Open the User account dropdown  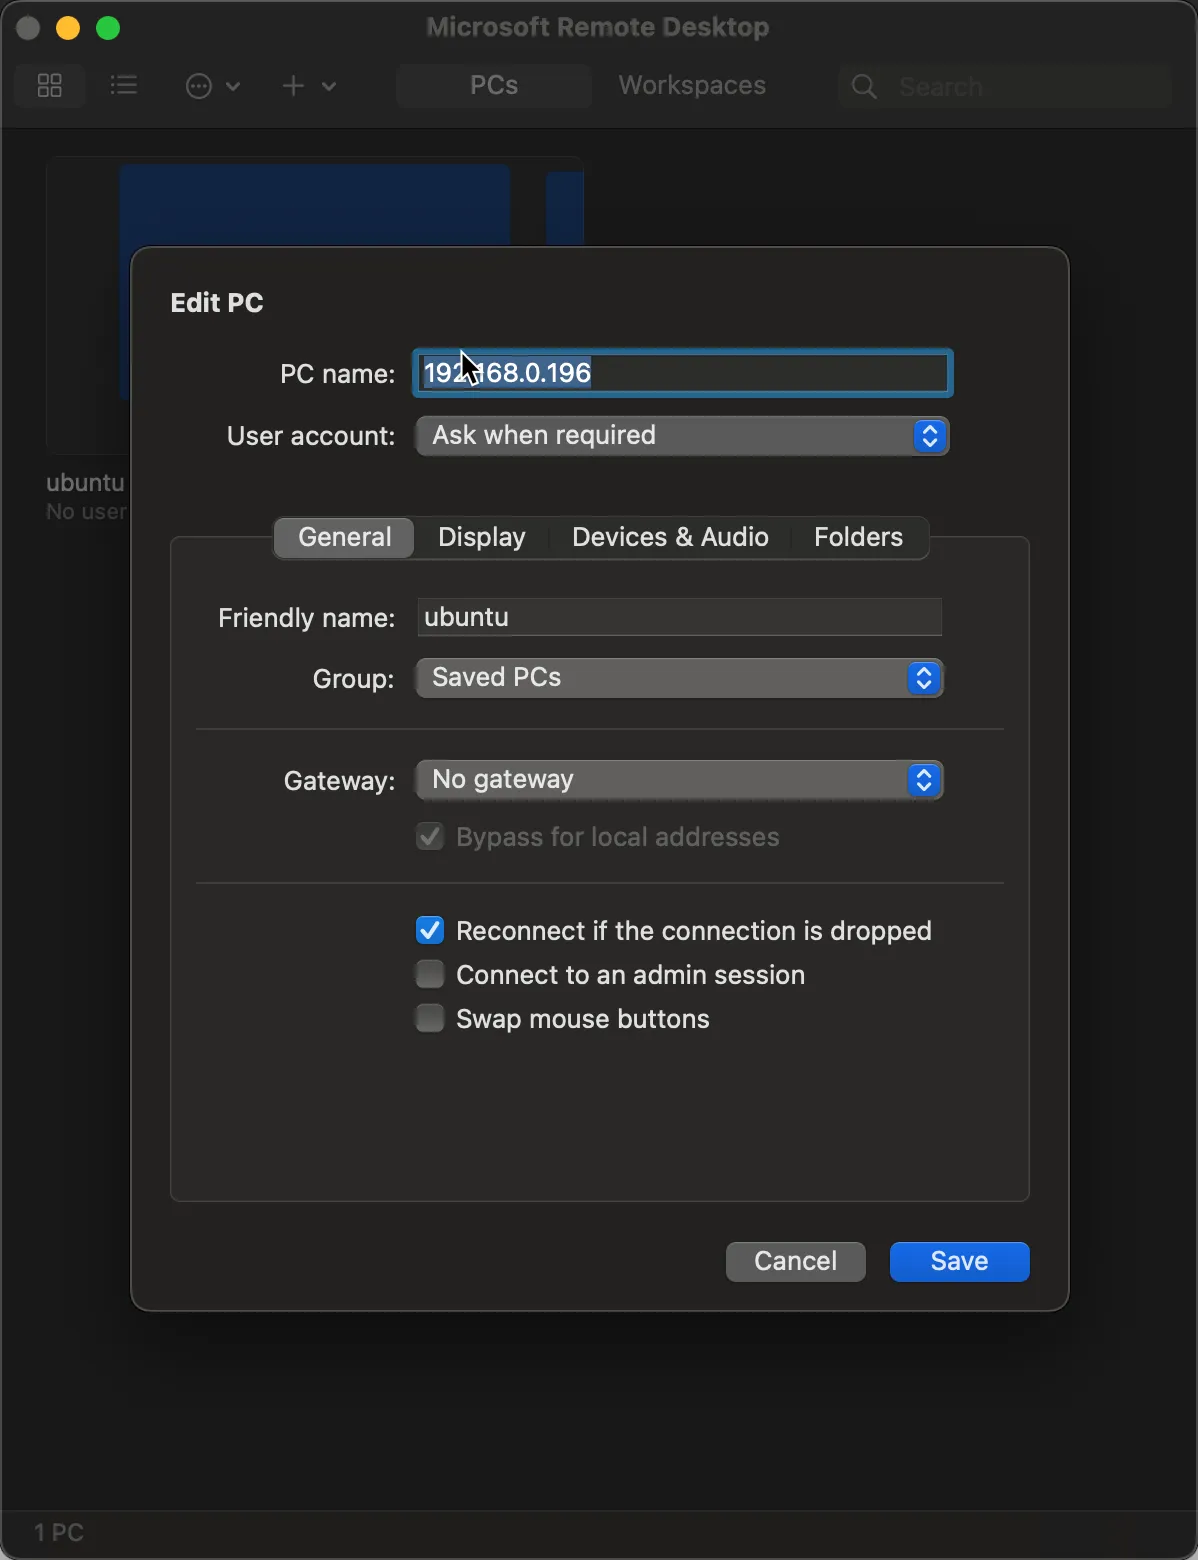(x=682, y=436)
